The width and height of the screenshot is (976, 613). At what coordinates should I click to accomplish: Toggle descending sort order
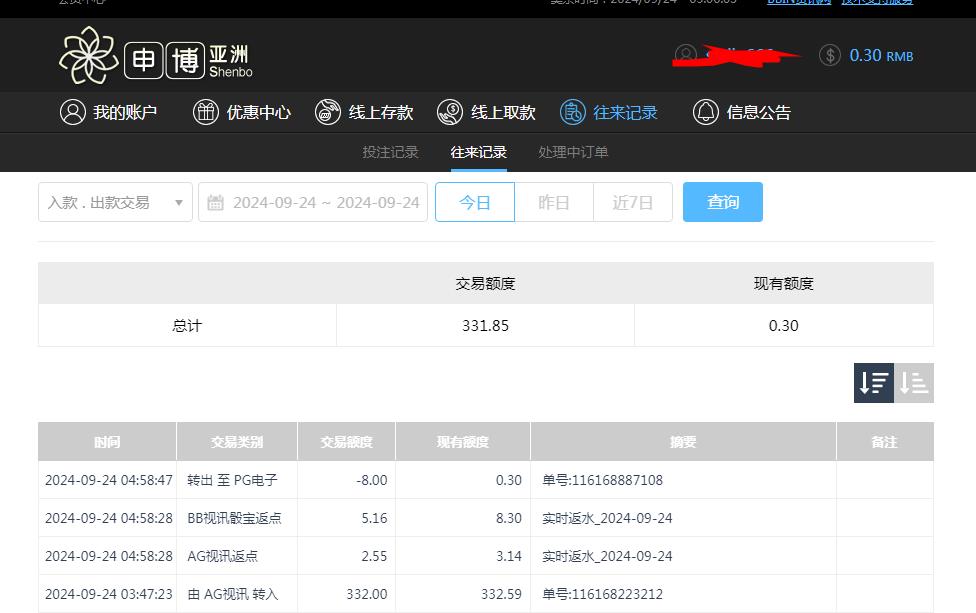click(x=873, y=383)
